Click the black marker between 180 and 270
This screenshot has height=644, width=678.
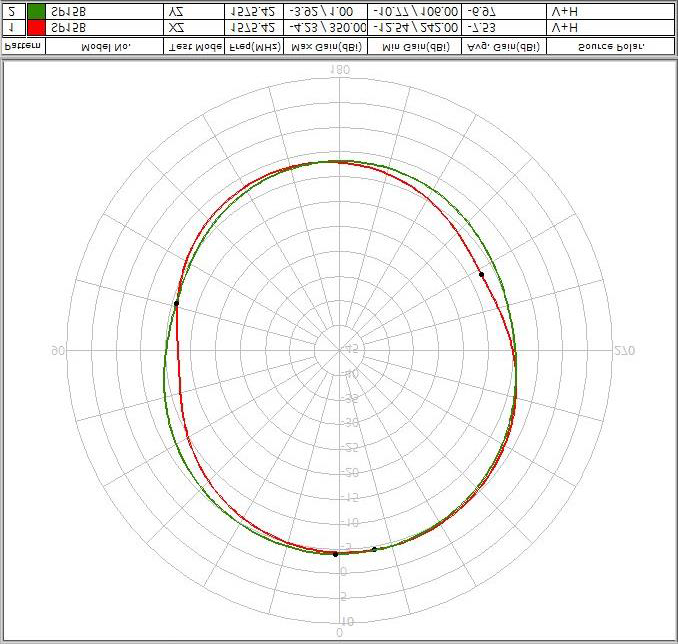pos(481,274)
